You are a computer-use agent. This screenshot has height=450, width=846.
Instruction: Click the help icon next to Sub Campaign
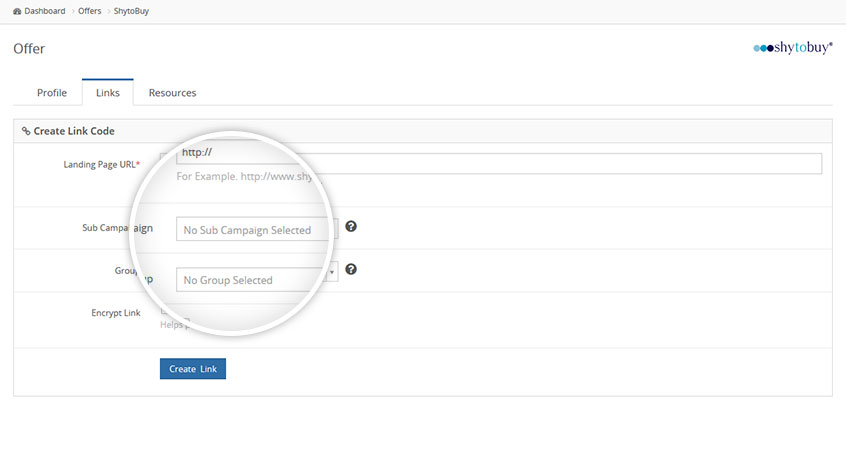tap(351, 227)
